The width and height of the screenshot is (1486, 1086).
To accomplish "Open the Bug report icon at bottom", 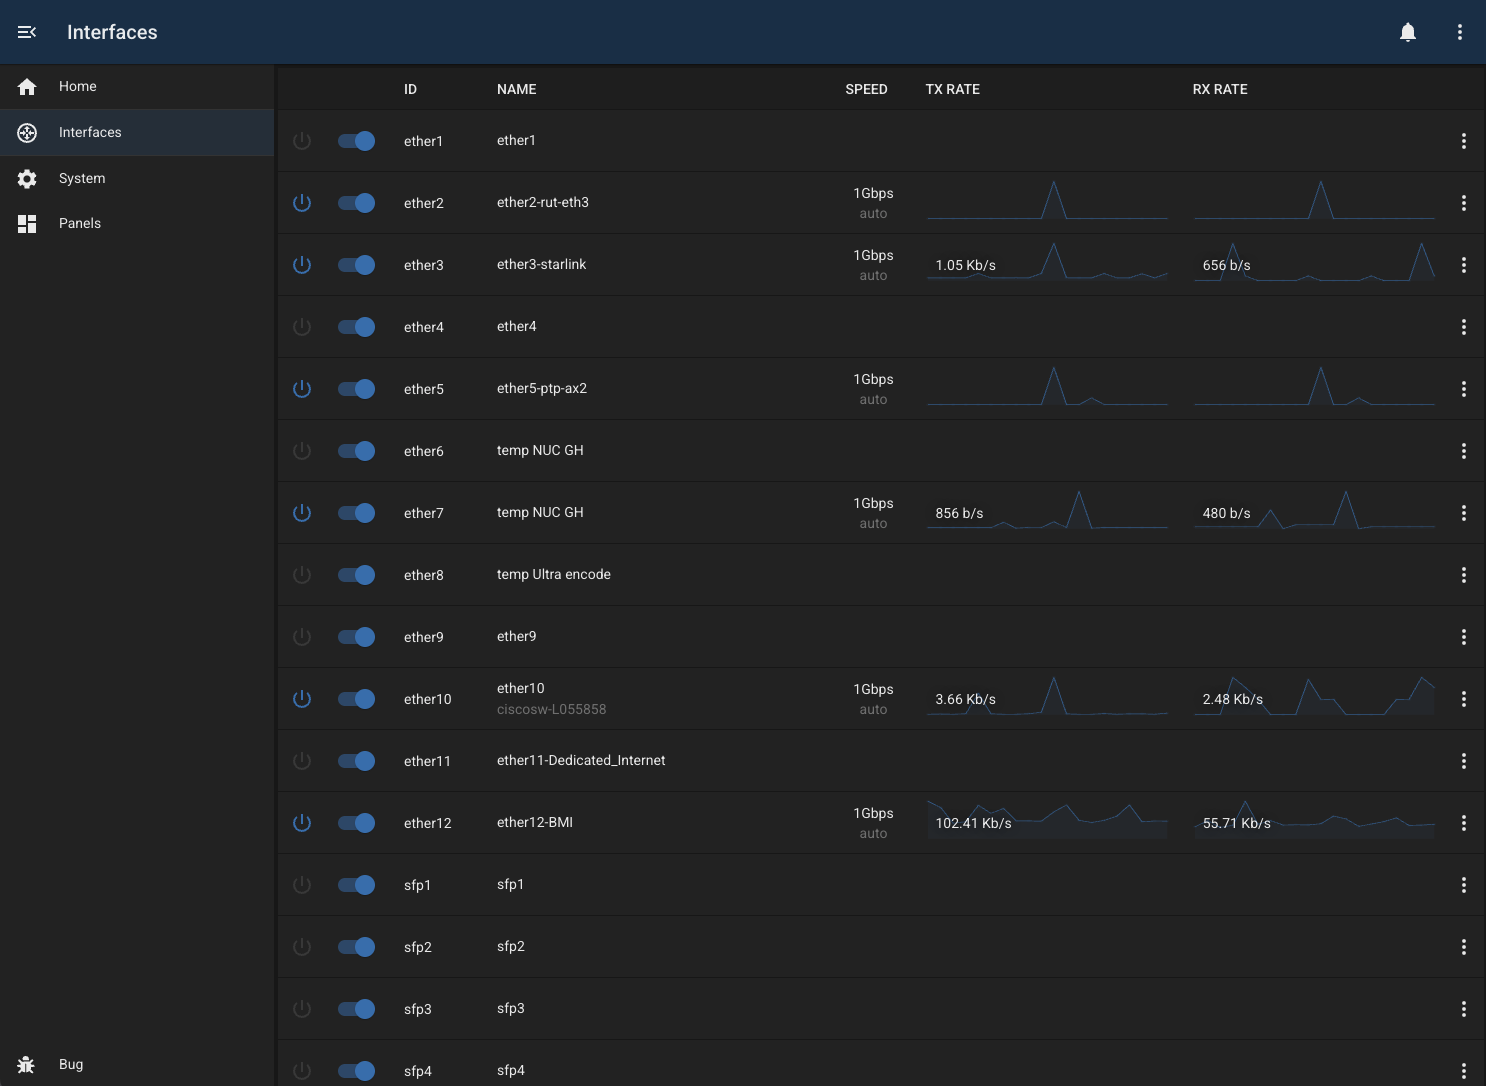I will [x=26, y=1064].
